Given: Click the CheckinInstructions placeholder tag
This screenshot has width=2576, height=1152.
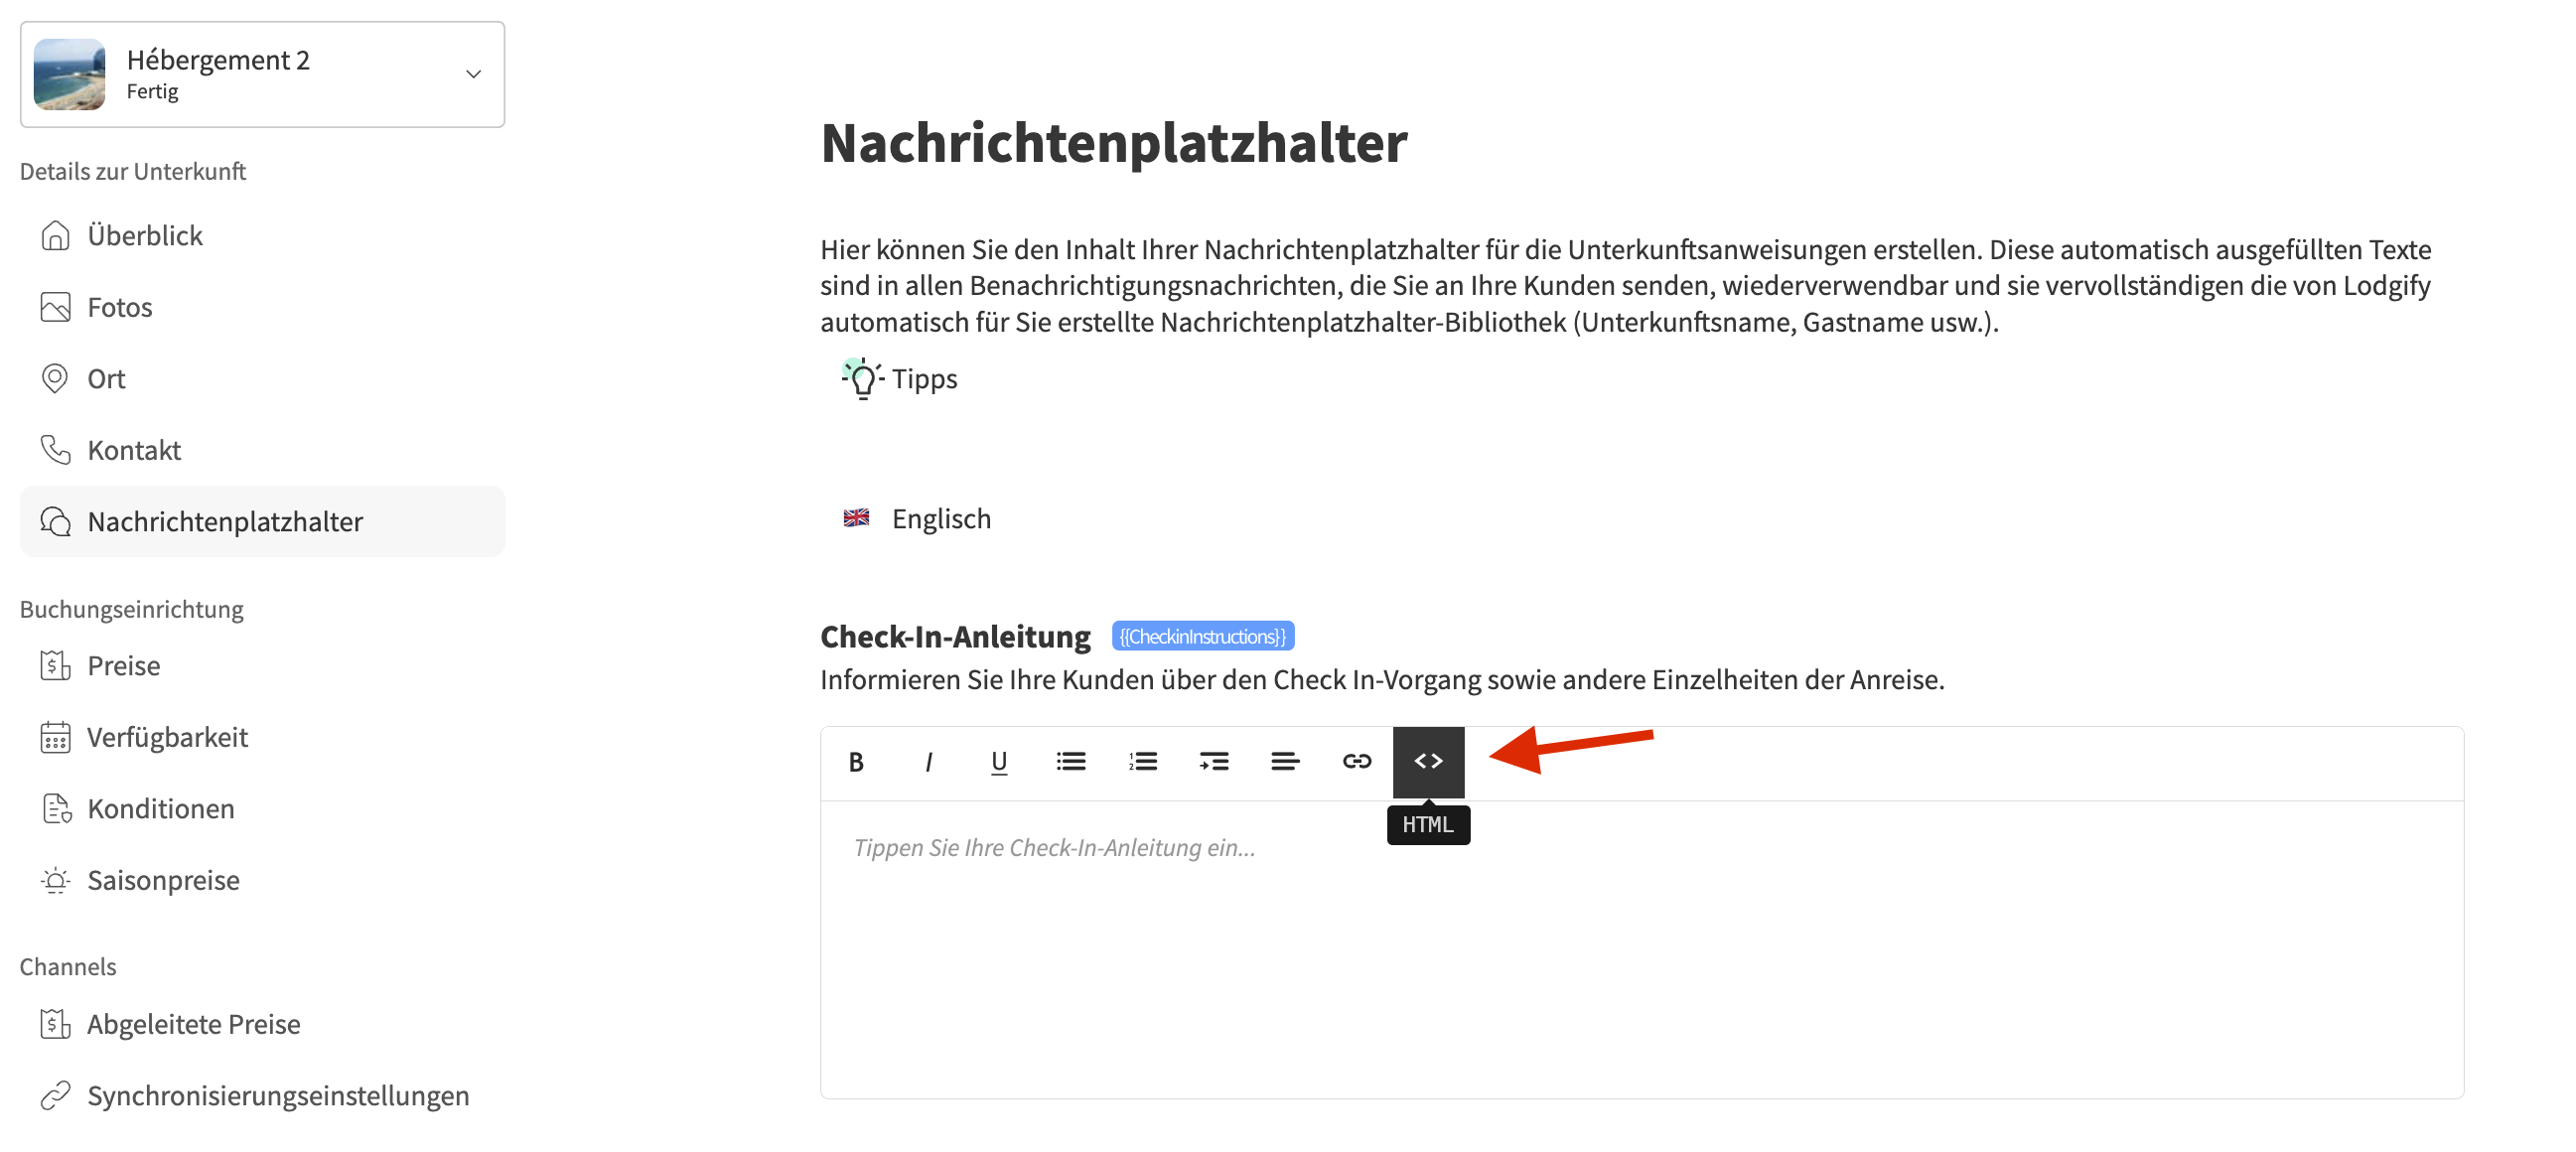Looking at the screenshot, I should coord(1202,636).
